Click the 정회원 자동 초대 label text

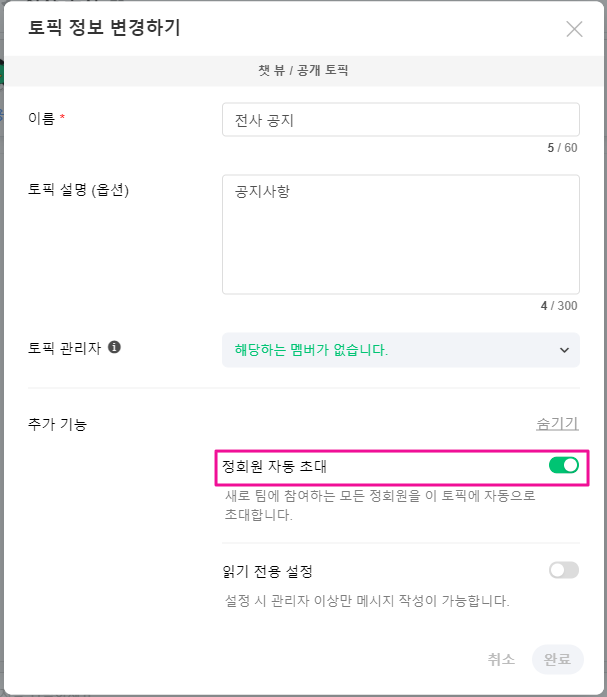point(274,466)
